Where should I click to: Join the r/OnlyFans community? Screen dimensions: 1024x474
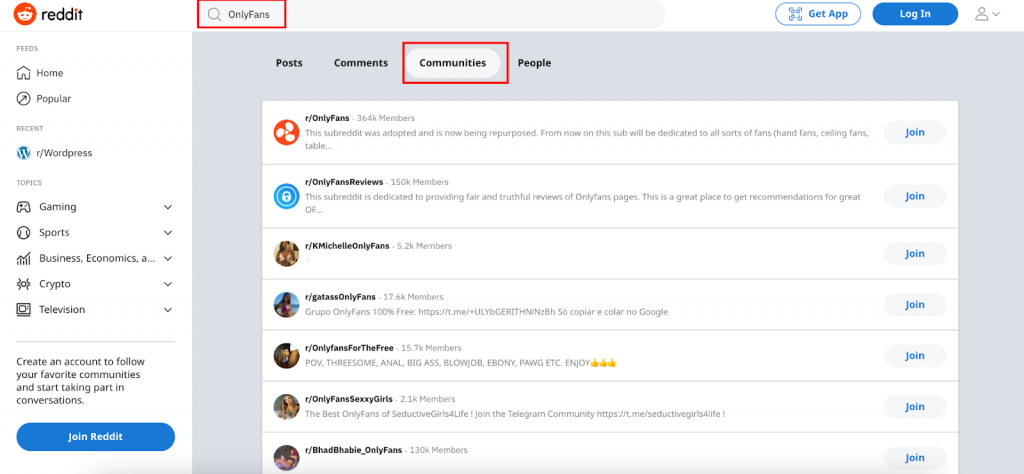915,133
